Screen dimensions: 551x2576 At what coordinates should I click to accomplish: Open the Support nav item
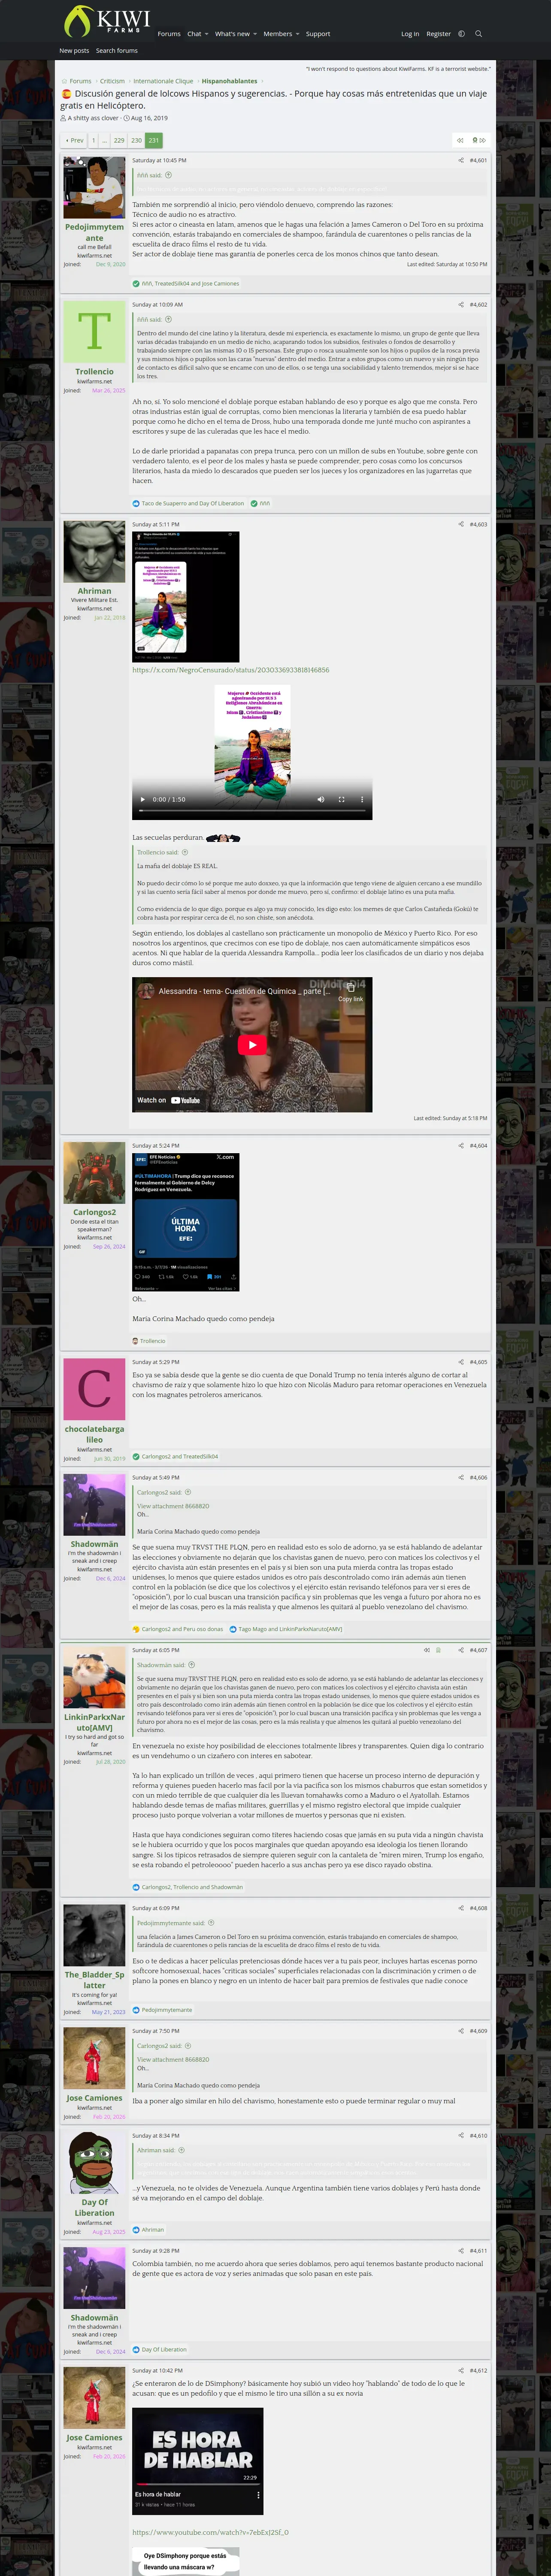(318, 34)
